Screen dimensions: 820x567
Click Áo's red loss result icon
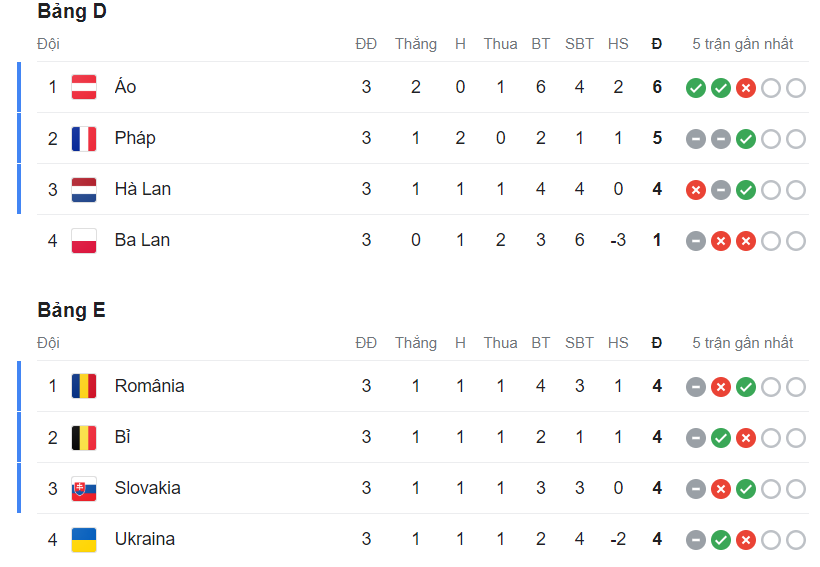[746, 88]
